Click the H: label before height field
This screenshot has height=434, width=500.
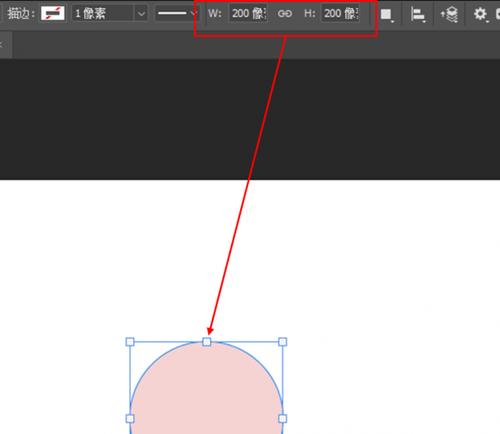coord(309,14)
